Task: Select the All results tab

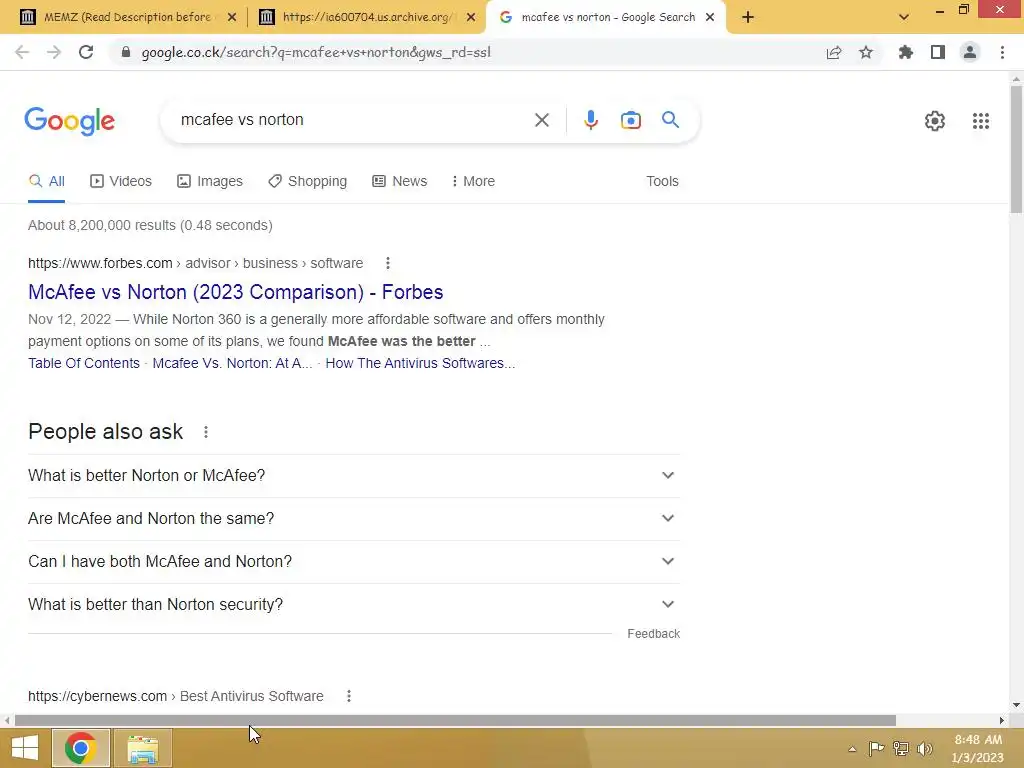Action: coord(46,182)
